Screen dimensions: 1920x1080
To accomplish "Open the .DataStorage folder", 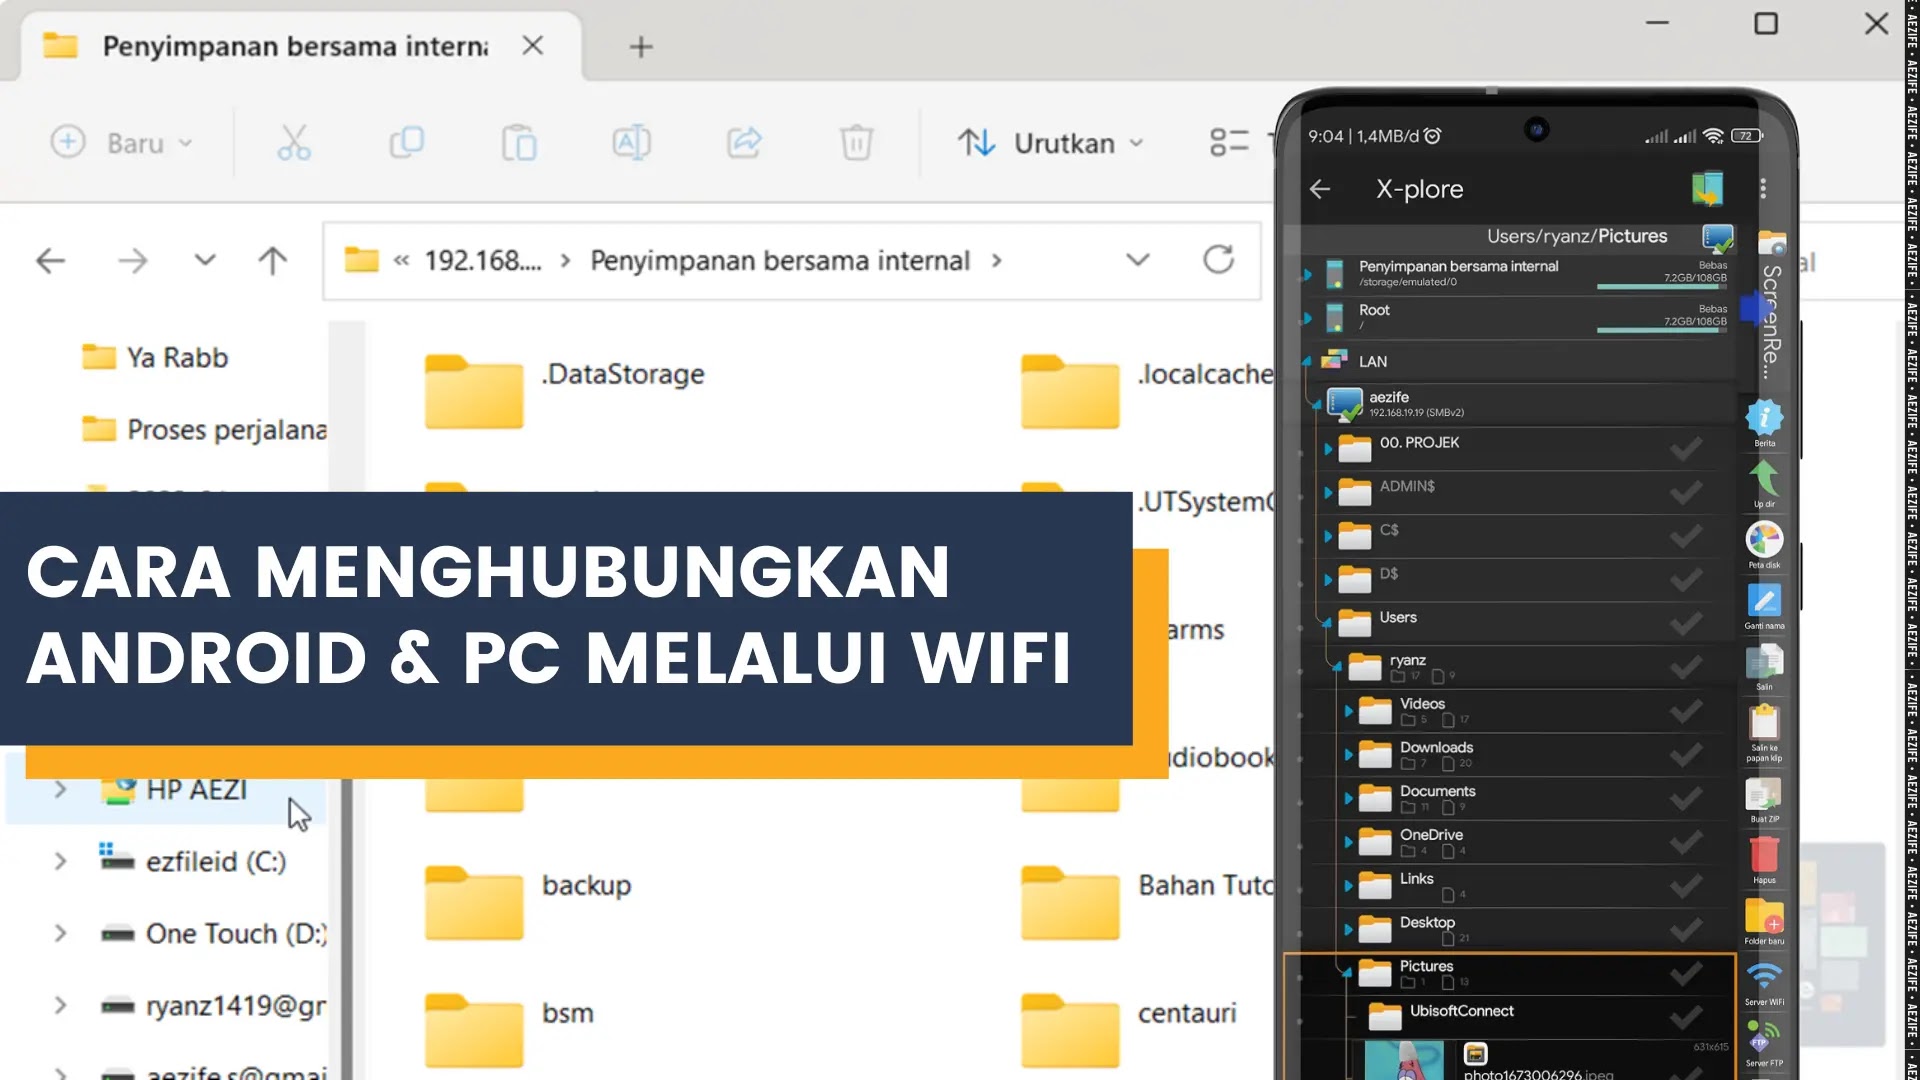I will pyautogui.click(x=474, y=391).
